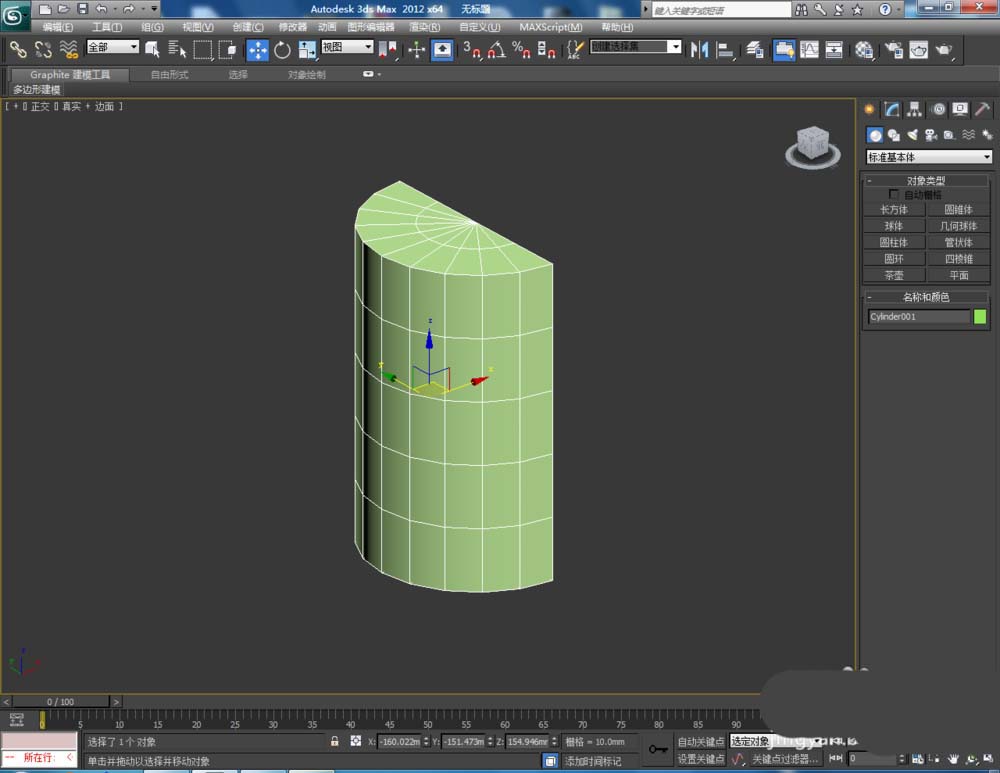The width and height of the screenshot is (1000, 773).
Task: Select the Cameras category icon
Action: tap(930, 135)
